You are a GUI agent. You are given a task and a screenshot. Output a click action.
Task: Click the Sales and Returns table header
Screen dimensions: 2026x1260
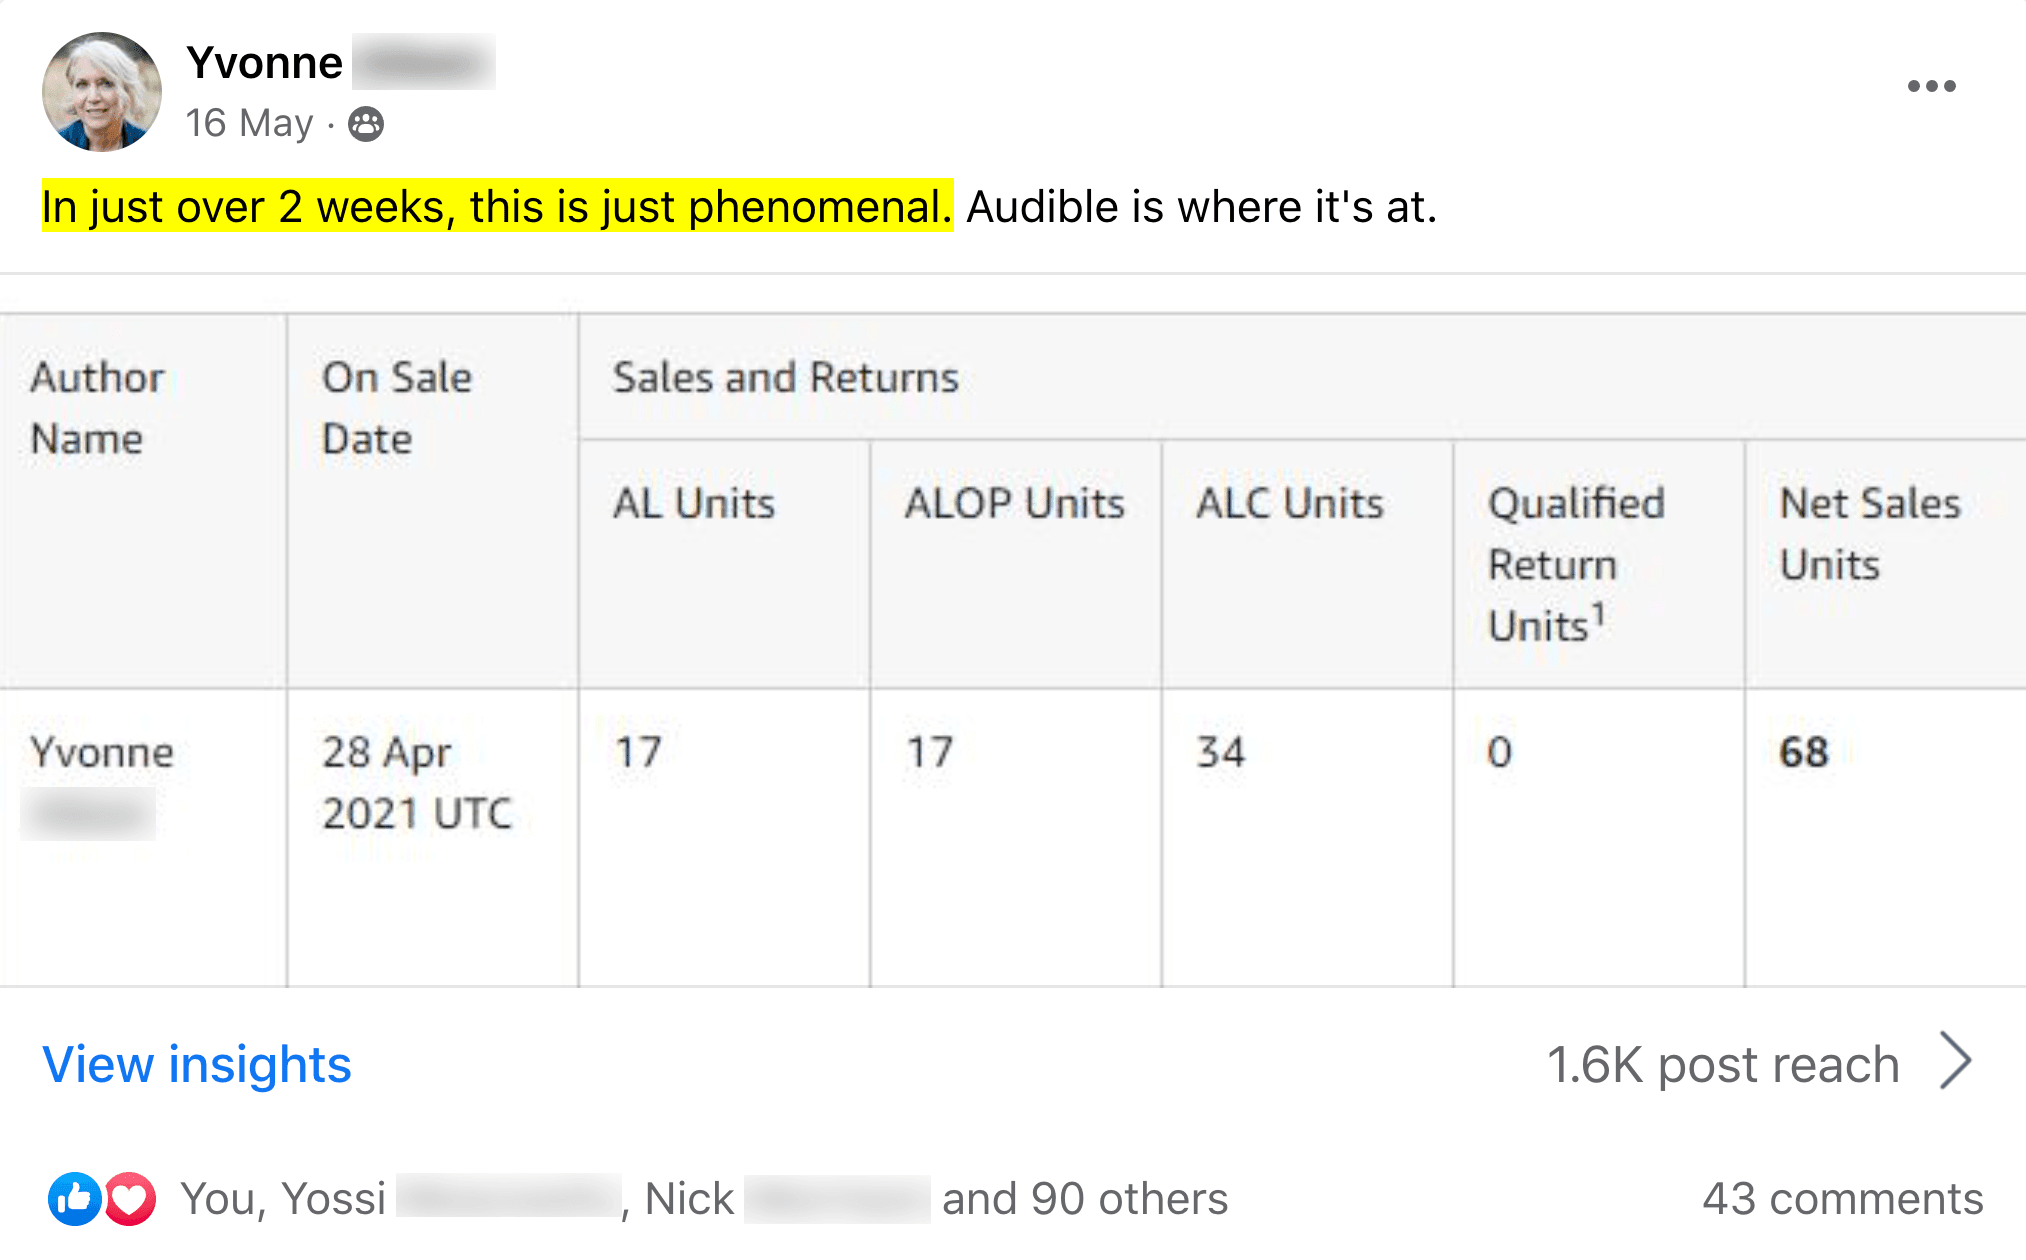point(785,378)
